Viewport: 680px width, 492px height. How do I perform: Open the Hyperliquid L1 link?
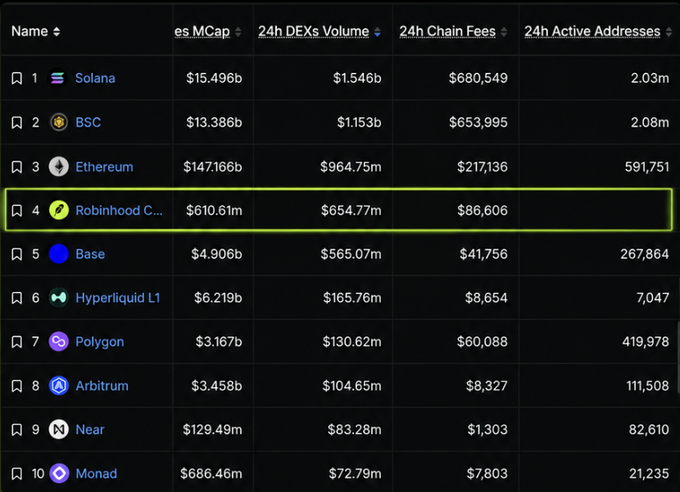point(118,298)
